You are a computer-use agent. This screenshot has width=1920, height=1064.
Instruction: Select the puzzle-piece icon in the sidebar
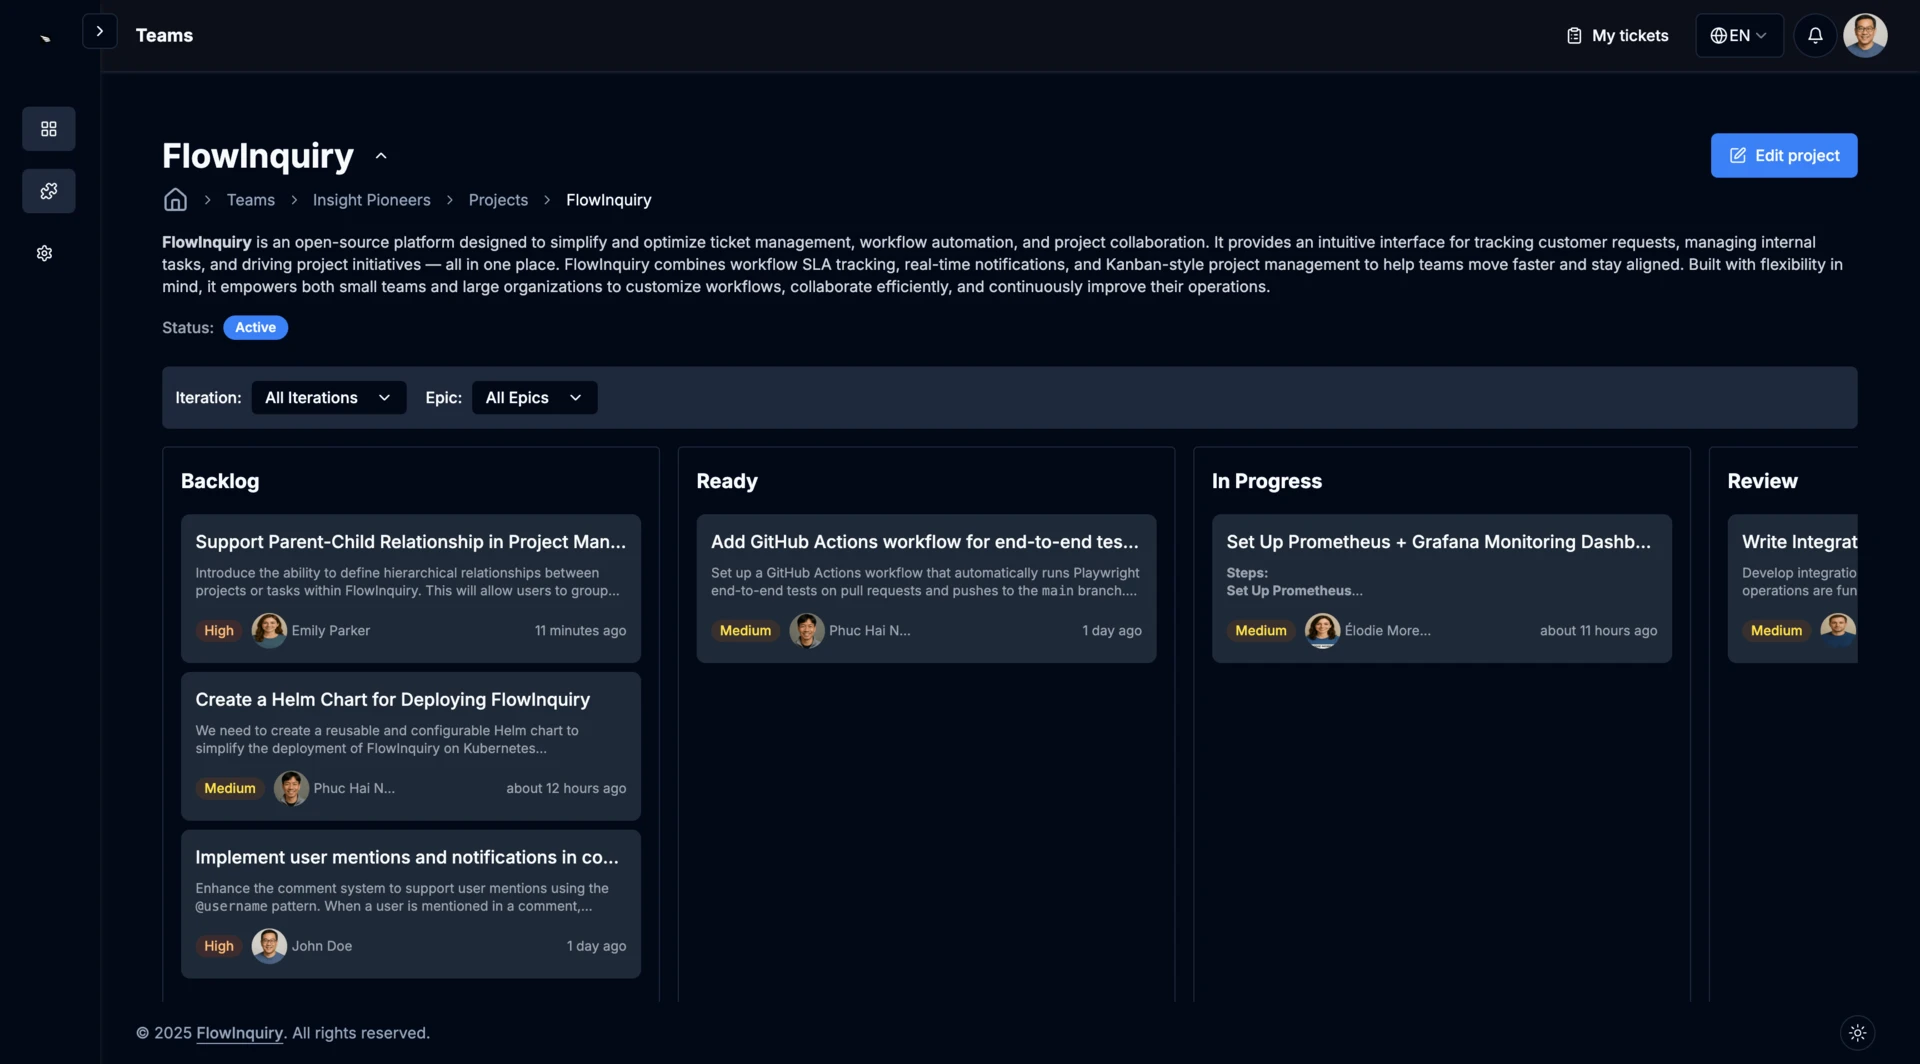coord(49,190)
